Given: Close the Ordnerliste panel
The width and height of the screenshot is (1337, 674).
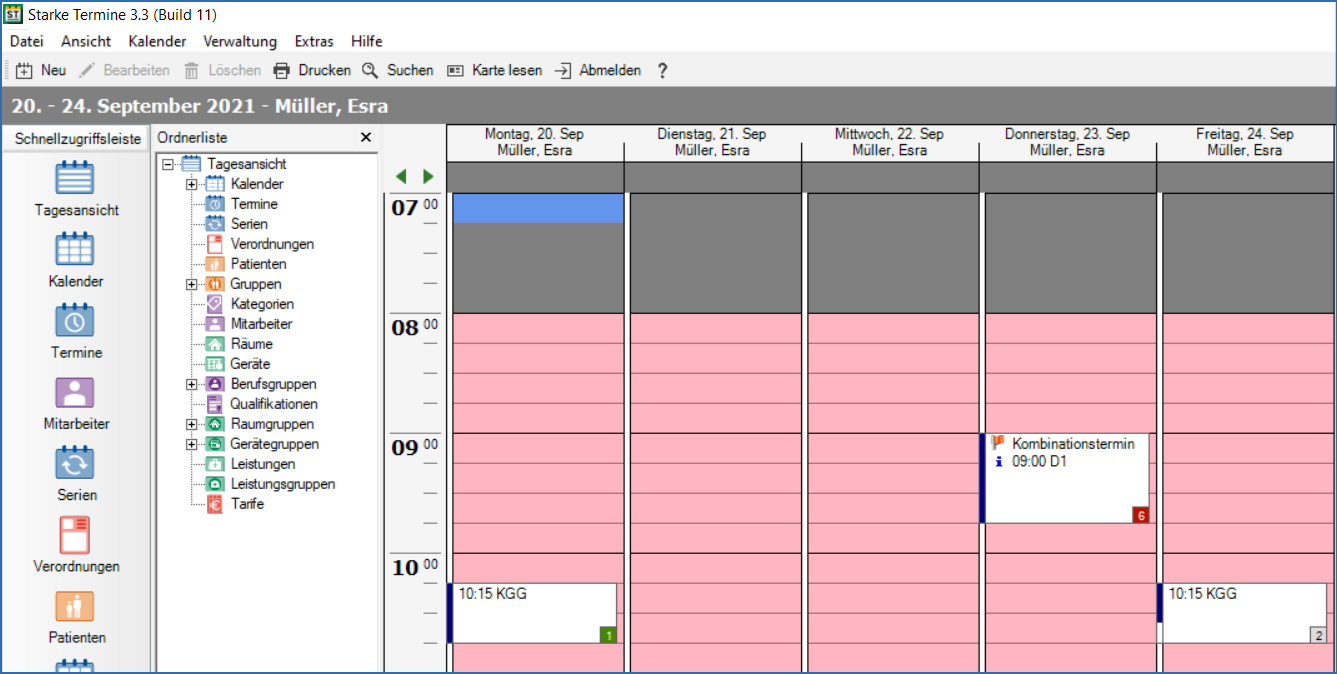Looking at the screenshot, I should tap(366, 137).
